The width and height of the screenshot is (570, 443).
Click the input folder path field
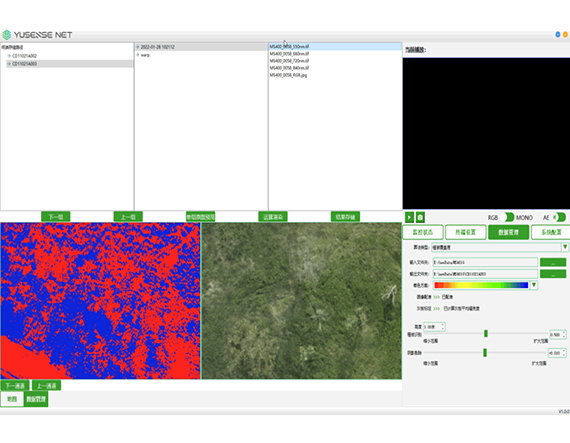click(x=485, y=262)
